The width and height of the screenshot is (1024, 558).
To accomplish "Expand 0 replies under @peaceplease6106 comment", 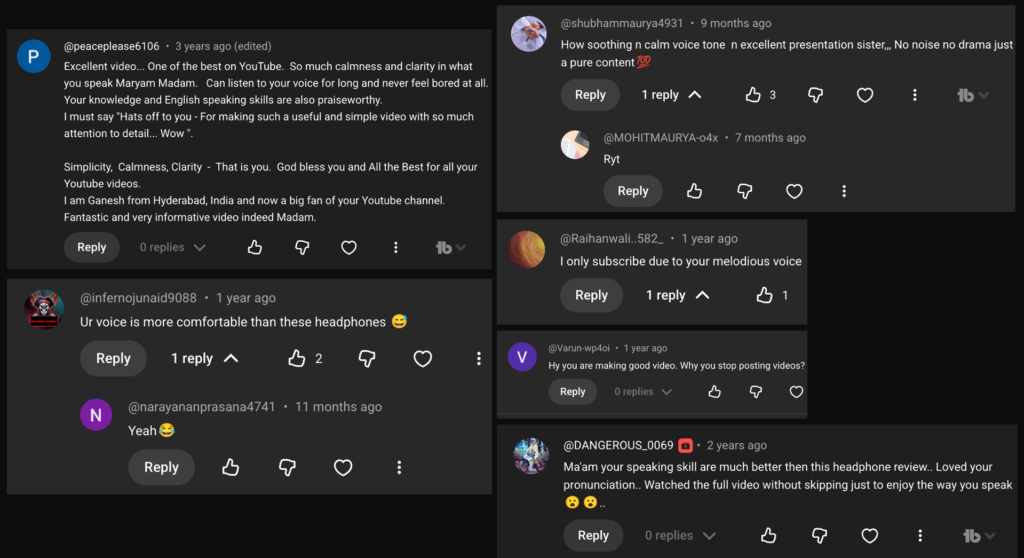I will [x=173, y=247].
